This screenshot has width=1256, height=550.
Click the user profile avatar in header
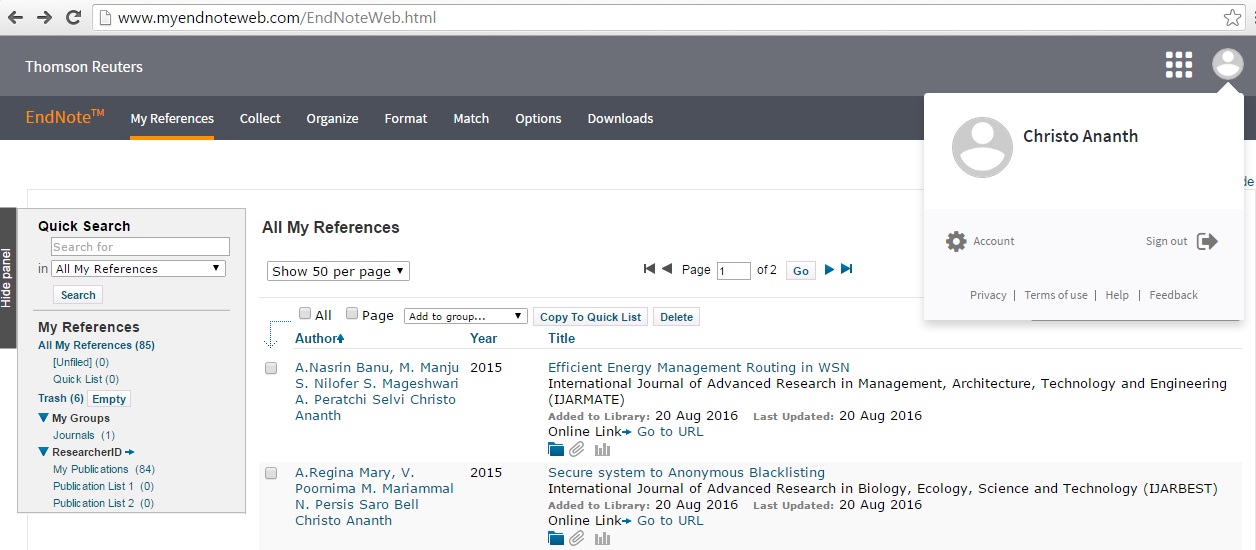1227,64
